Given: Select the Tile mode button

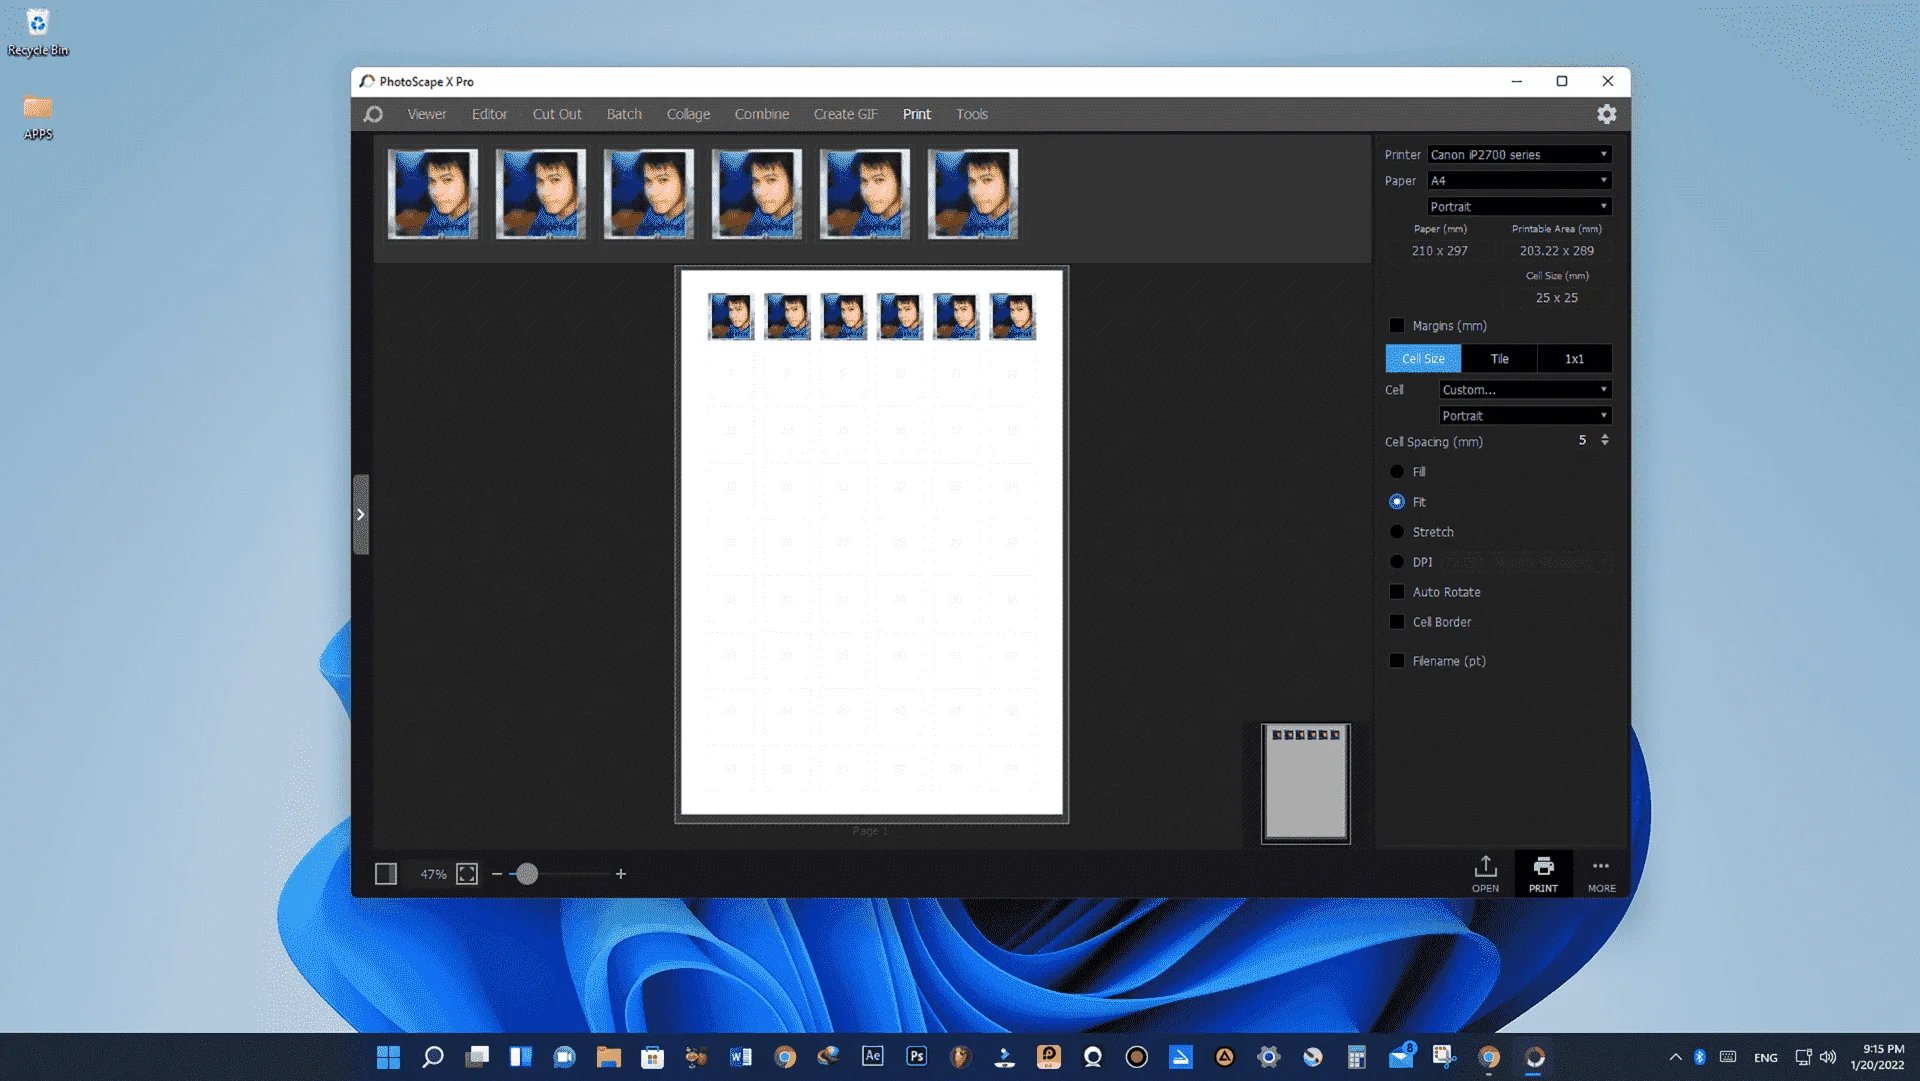Looking at the screenshot, I should [1499, 359].
